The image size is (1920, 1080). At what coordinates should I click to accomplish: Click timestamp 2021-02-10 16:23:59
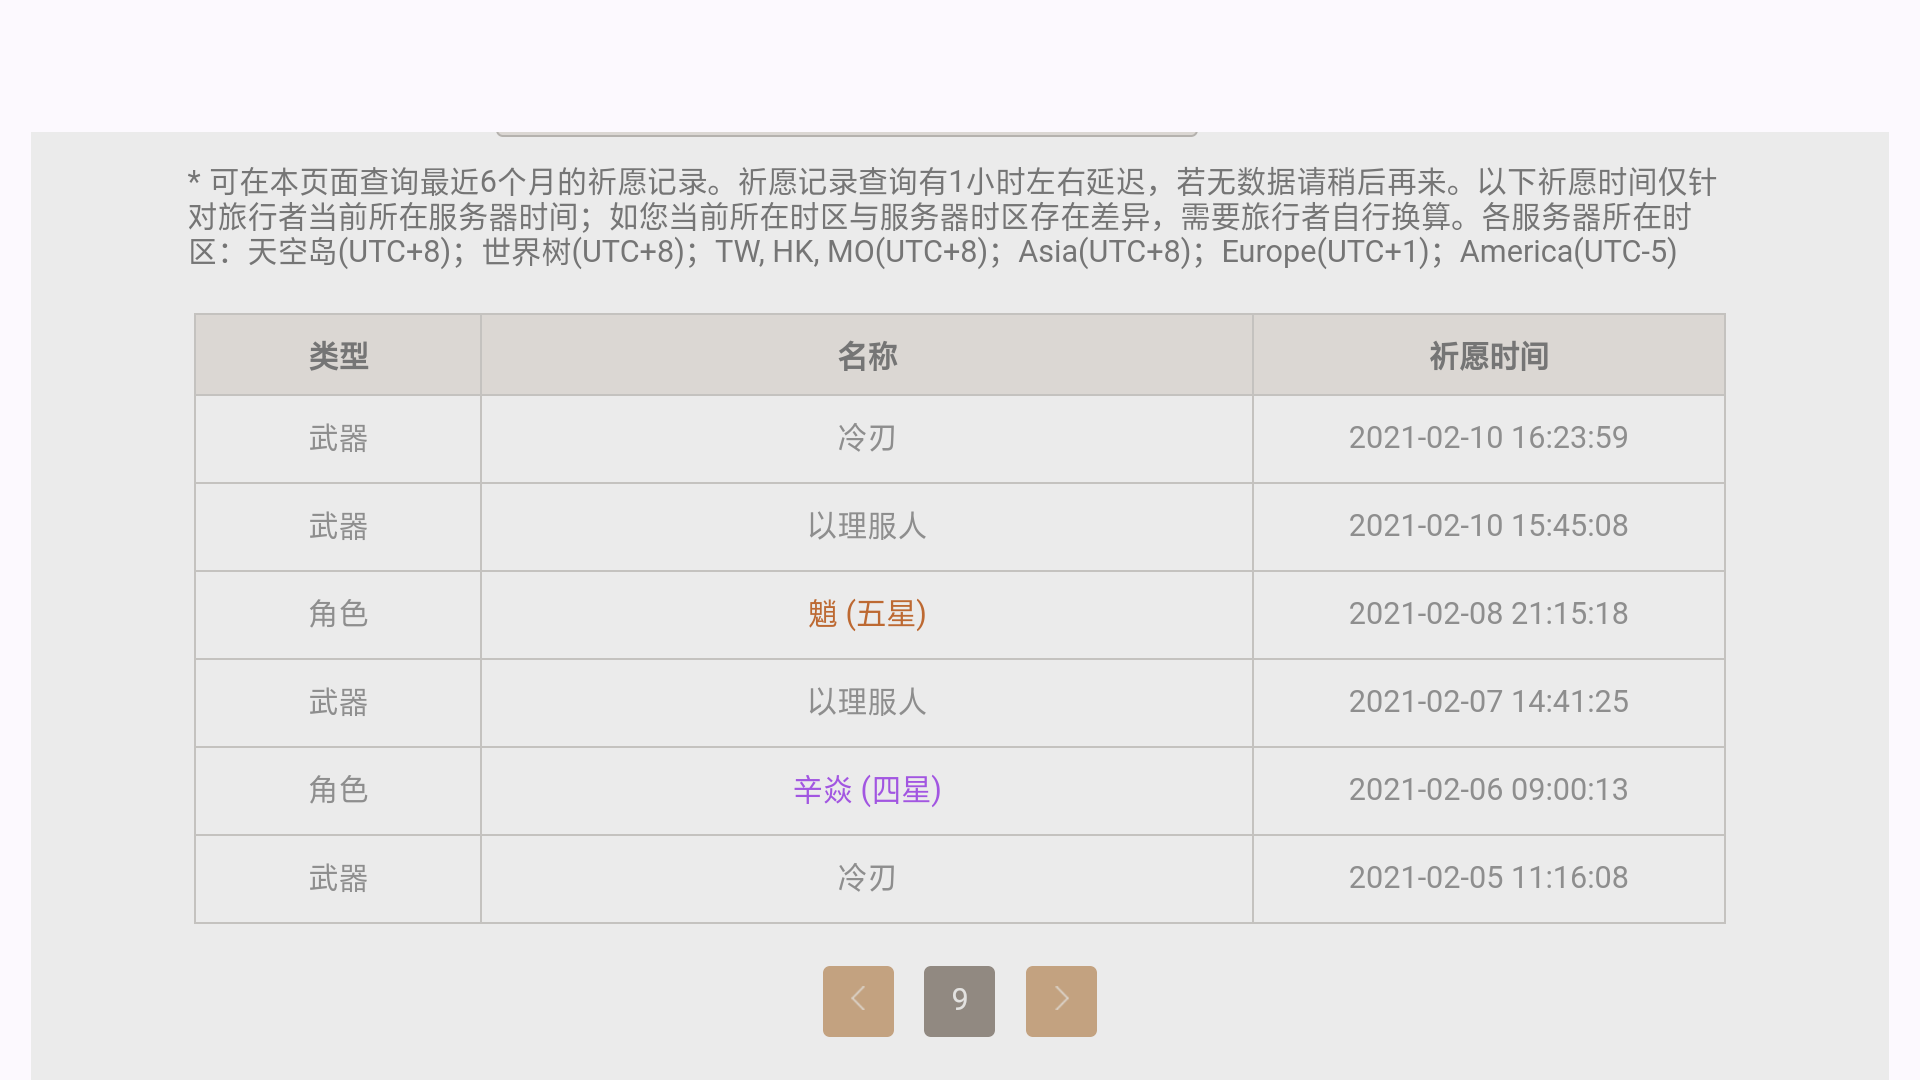(1489, 438)
